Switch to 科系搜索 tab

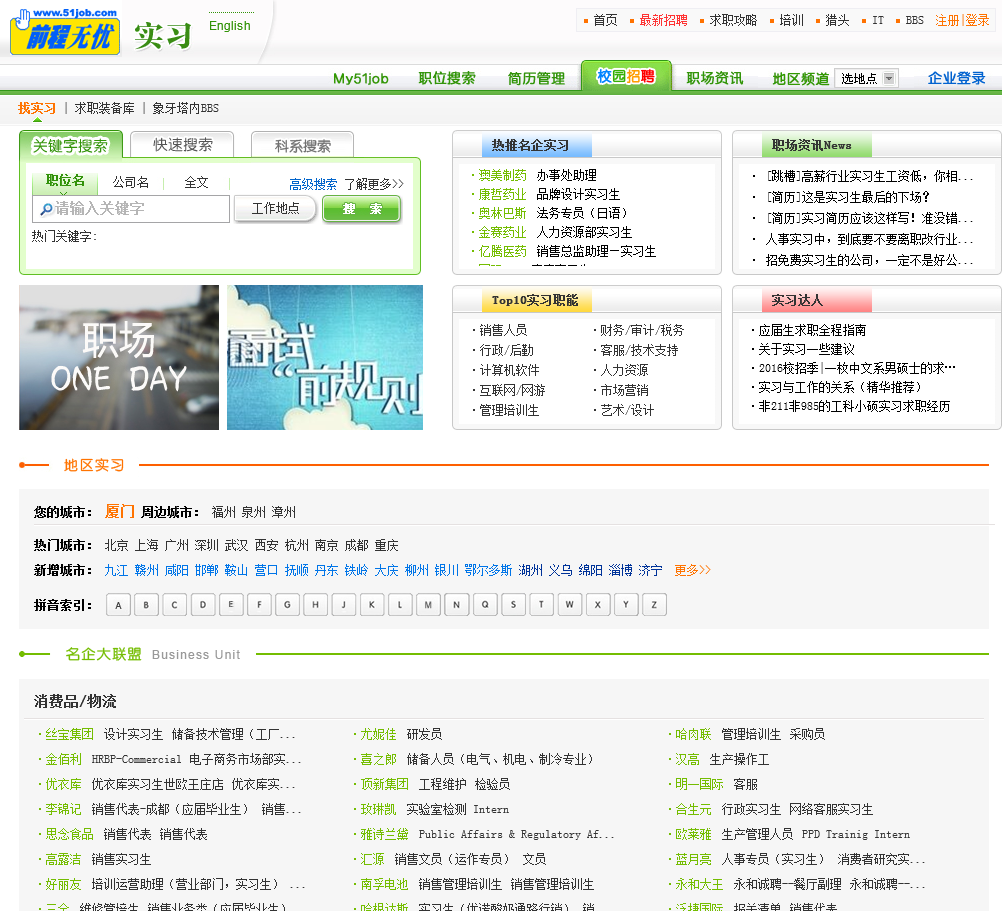(x=302, y=146)
